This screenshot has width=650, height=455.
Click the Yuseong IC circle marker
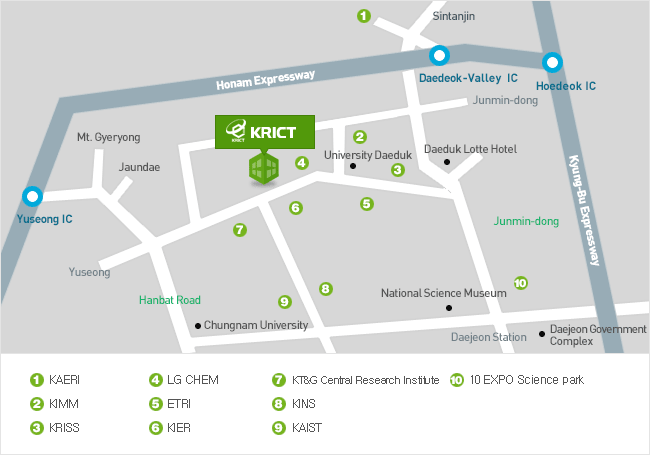pos(32,196)
